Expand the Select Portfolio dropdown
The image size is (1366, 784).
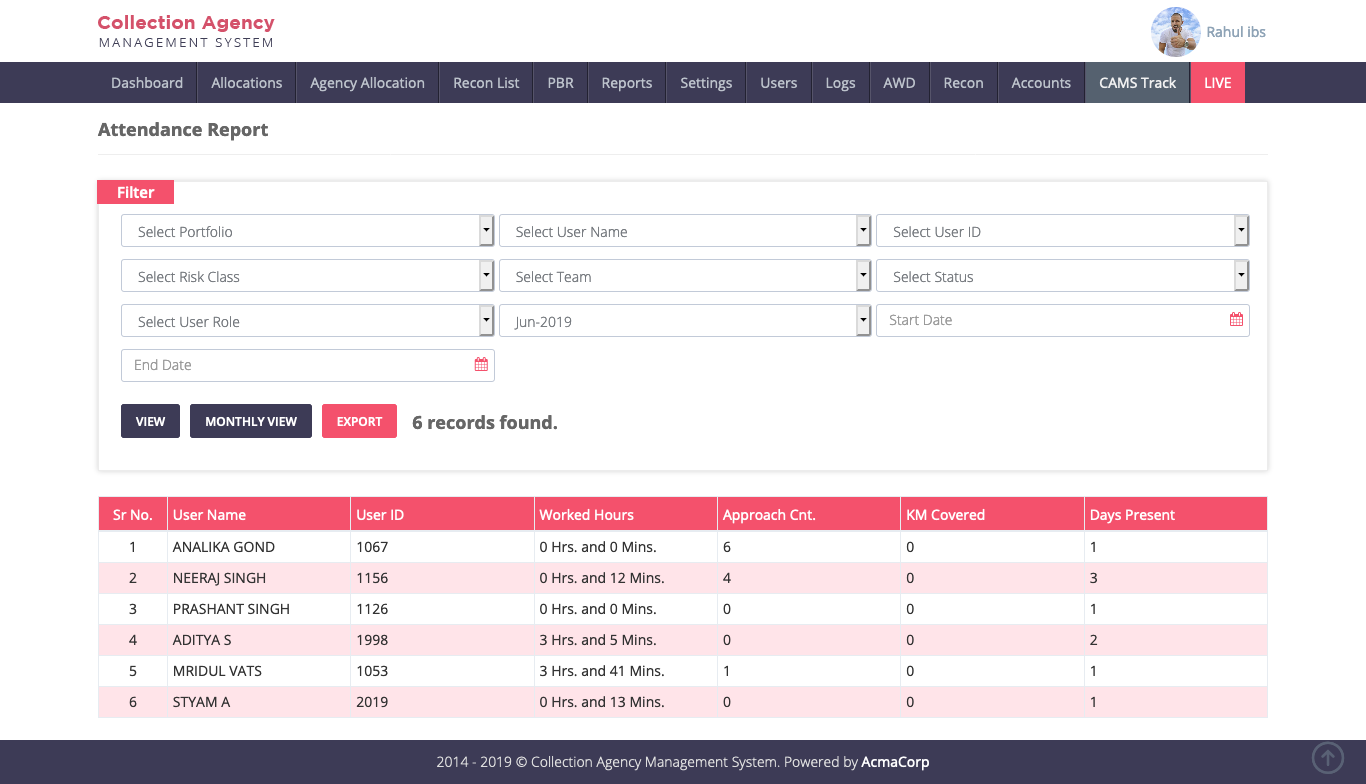coord(307,231)
